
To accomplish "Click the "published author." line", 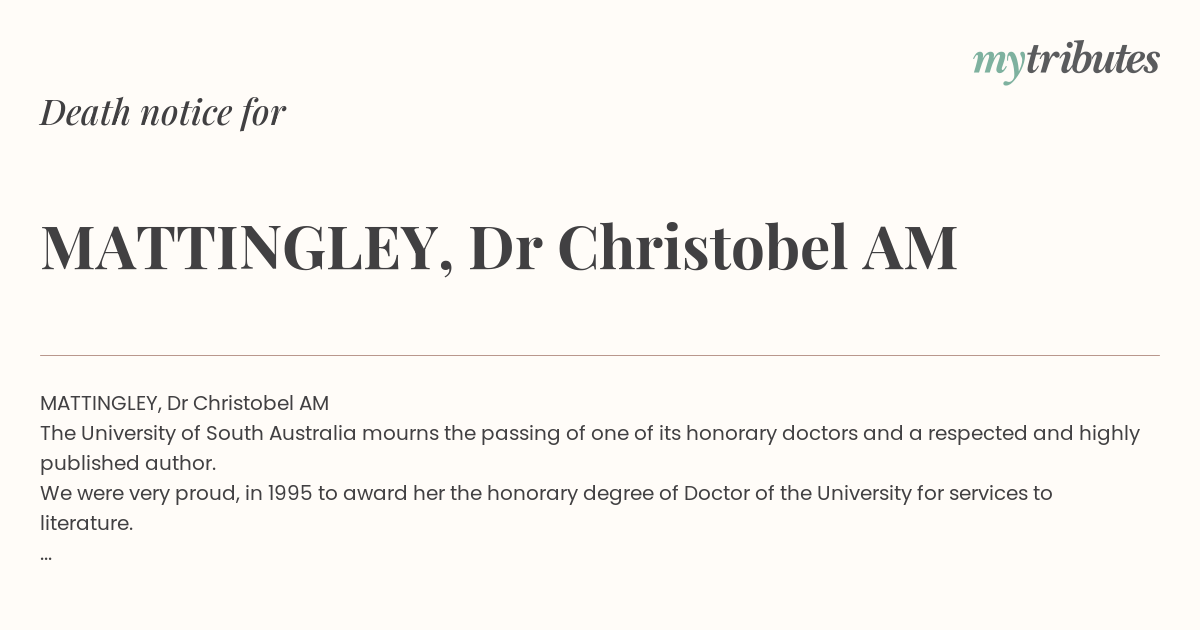I will [128, 464].
